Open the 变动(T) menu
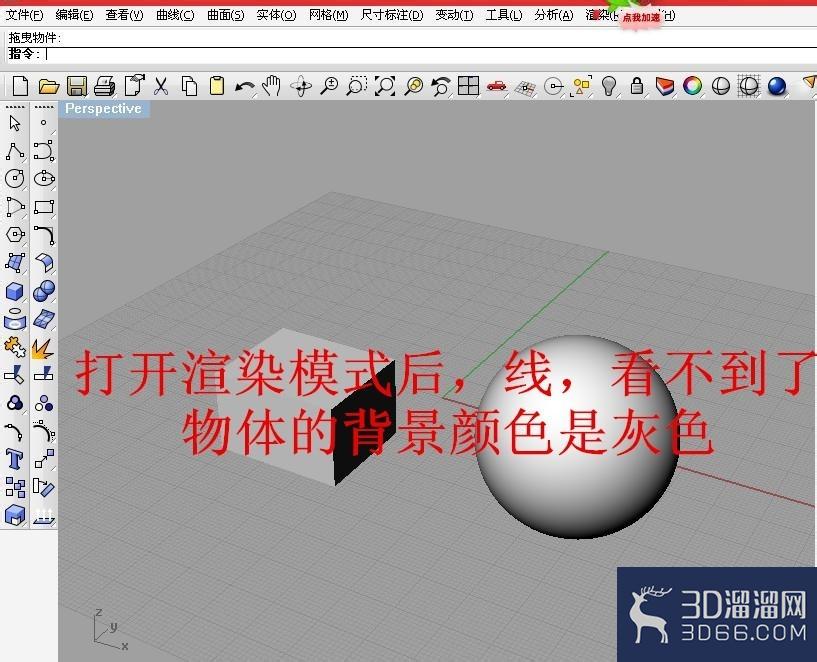This screenshot has height=662, width=817. (454, 15)
